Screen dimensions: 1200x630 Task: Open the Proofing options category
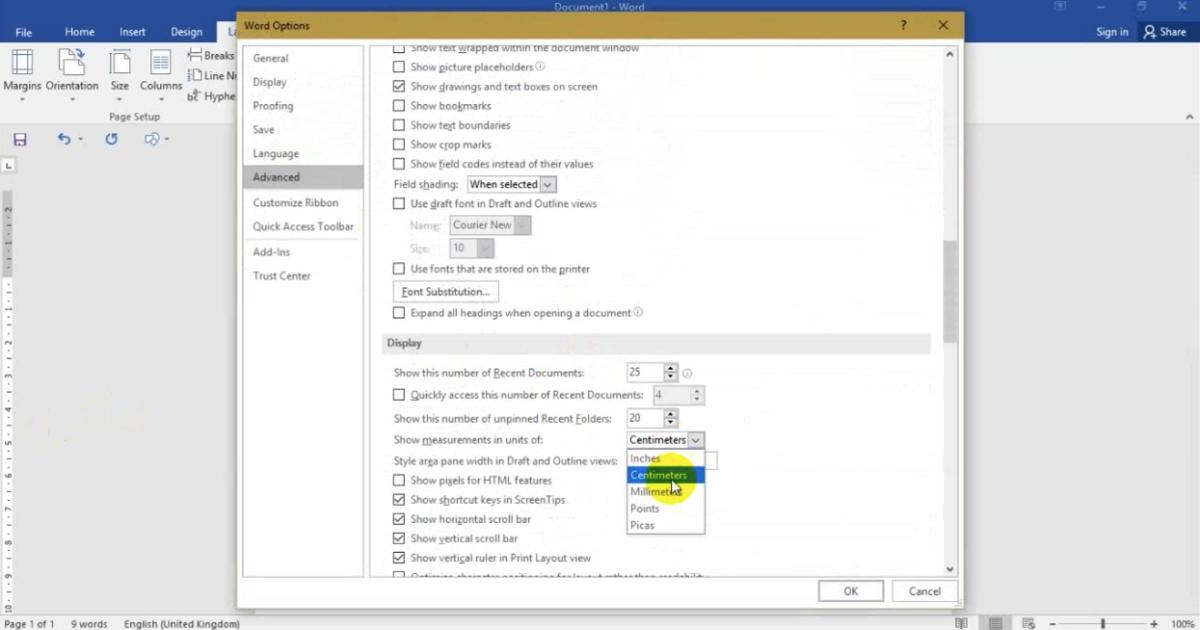pos(303,106)
